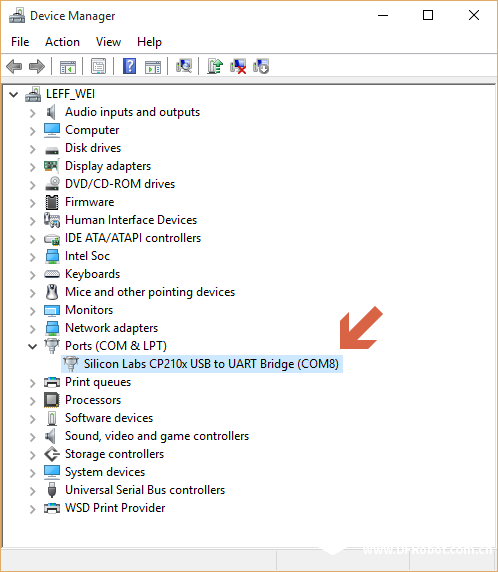Click the Update driver software icon
498x572 pixels.
[215, 67]
